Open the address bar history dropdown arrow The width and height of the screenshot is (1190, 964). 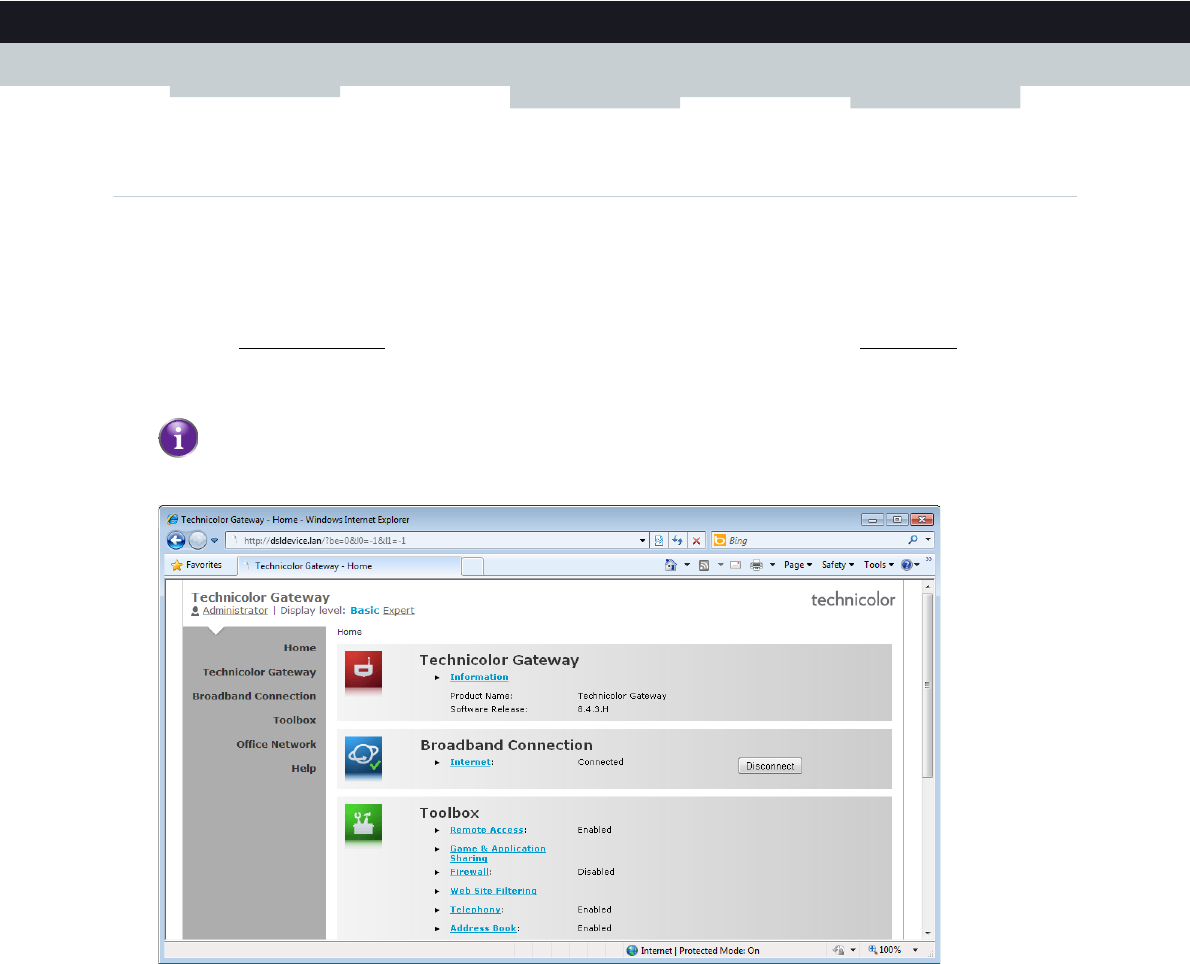point(642,541)
